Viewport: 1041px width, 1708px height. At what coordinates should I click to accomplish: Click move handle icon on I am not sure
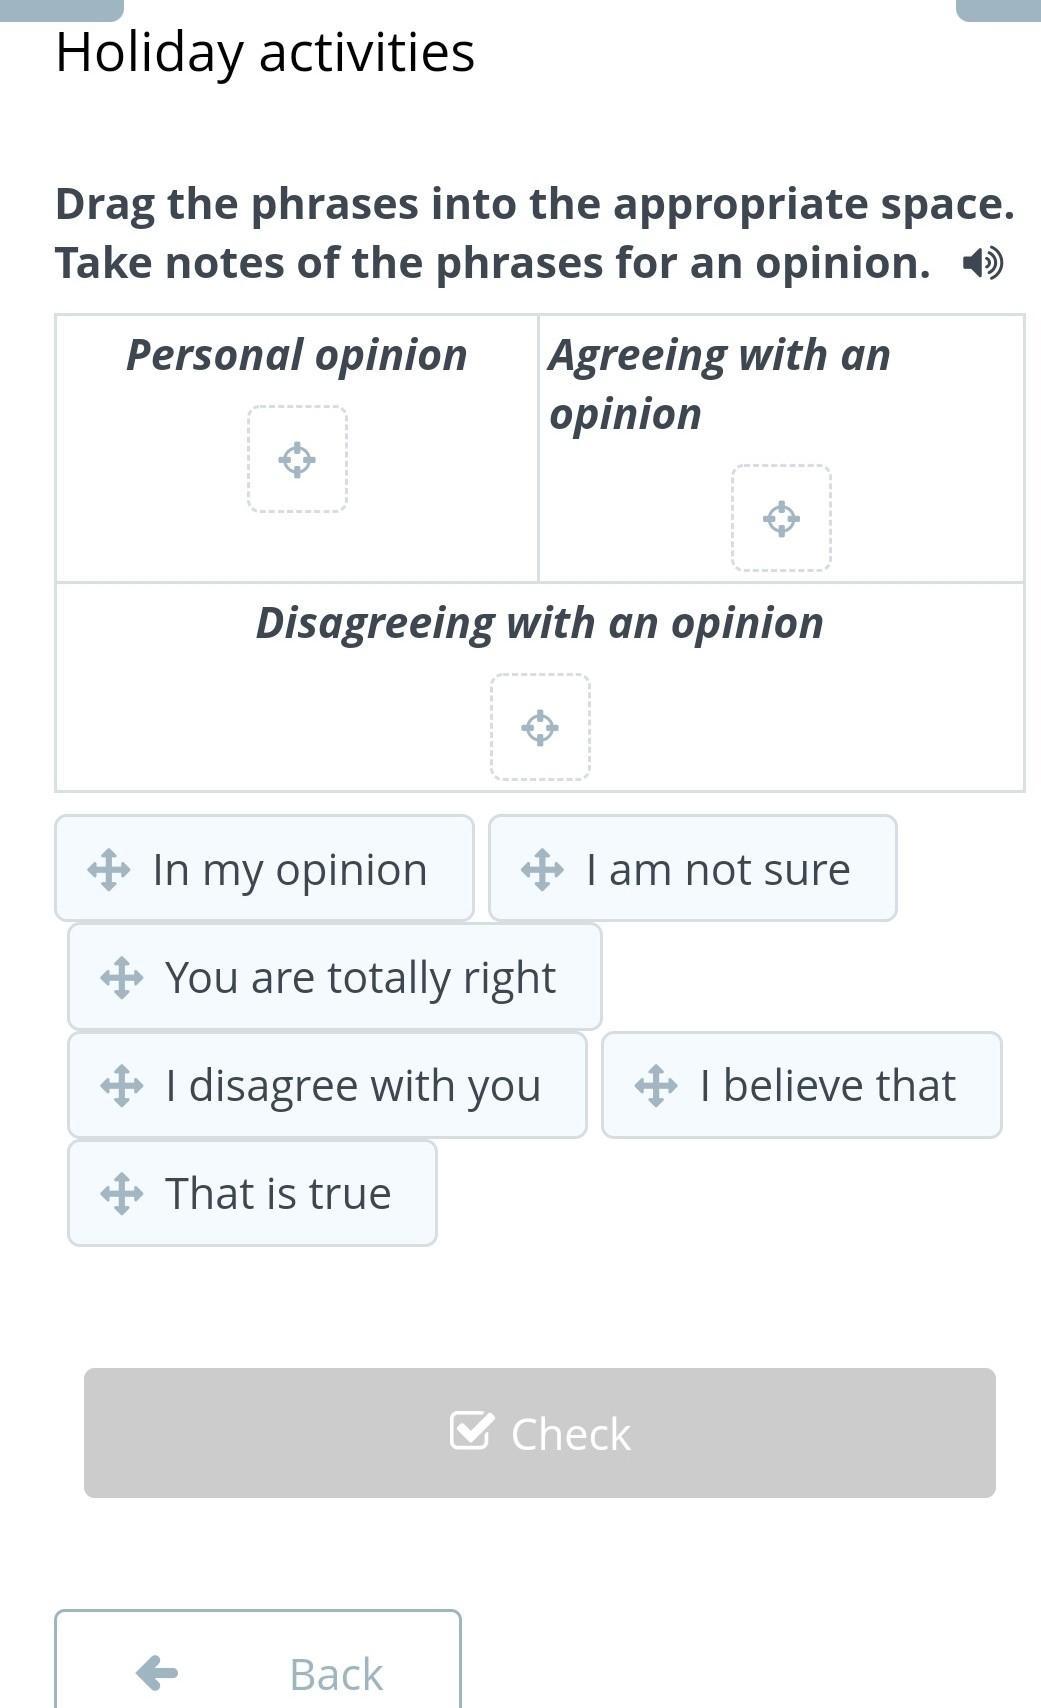click(x=542, y=869)
